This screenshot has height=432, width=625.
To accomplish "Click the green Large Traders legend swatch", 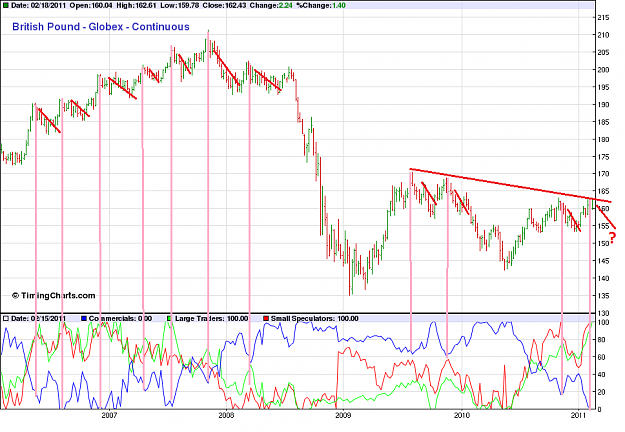I will click(169, 318).
